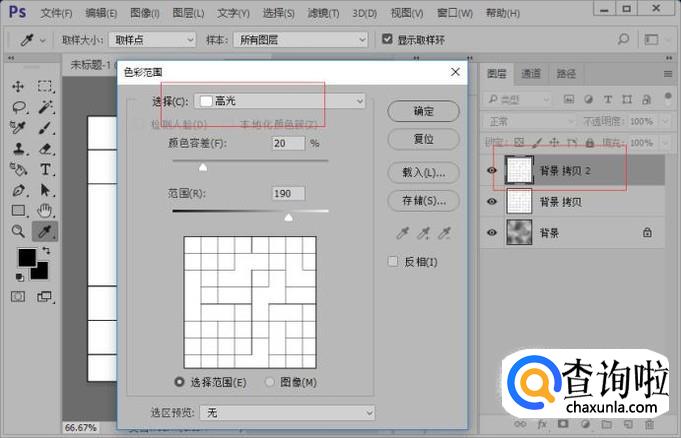Click the Add to Sample eyedropper
Screen dimensions: 681x438
tap(423, 233)
